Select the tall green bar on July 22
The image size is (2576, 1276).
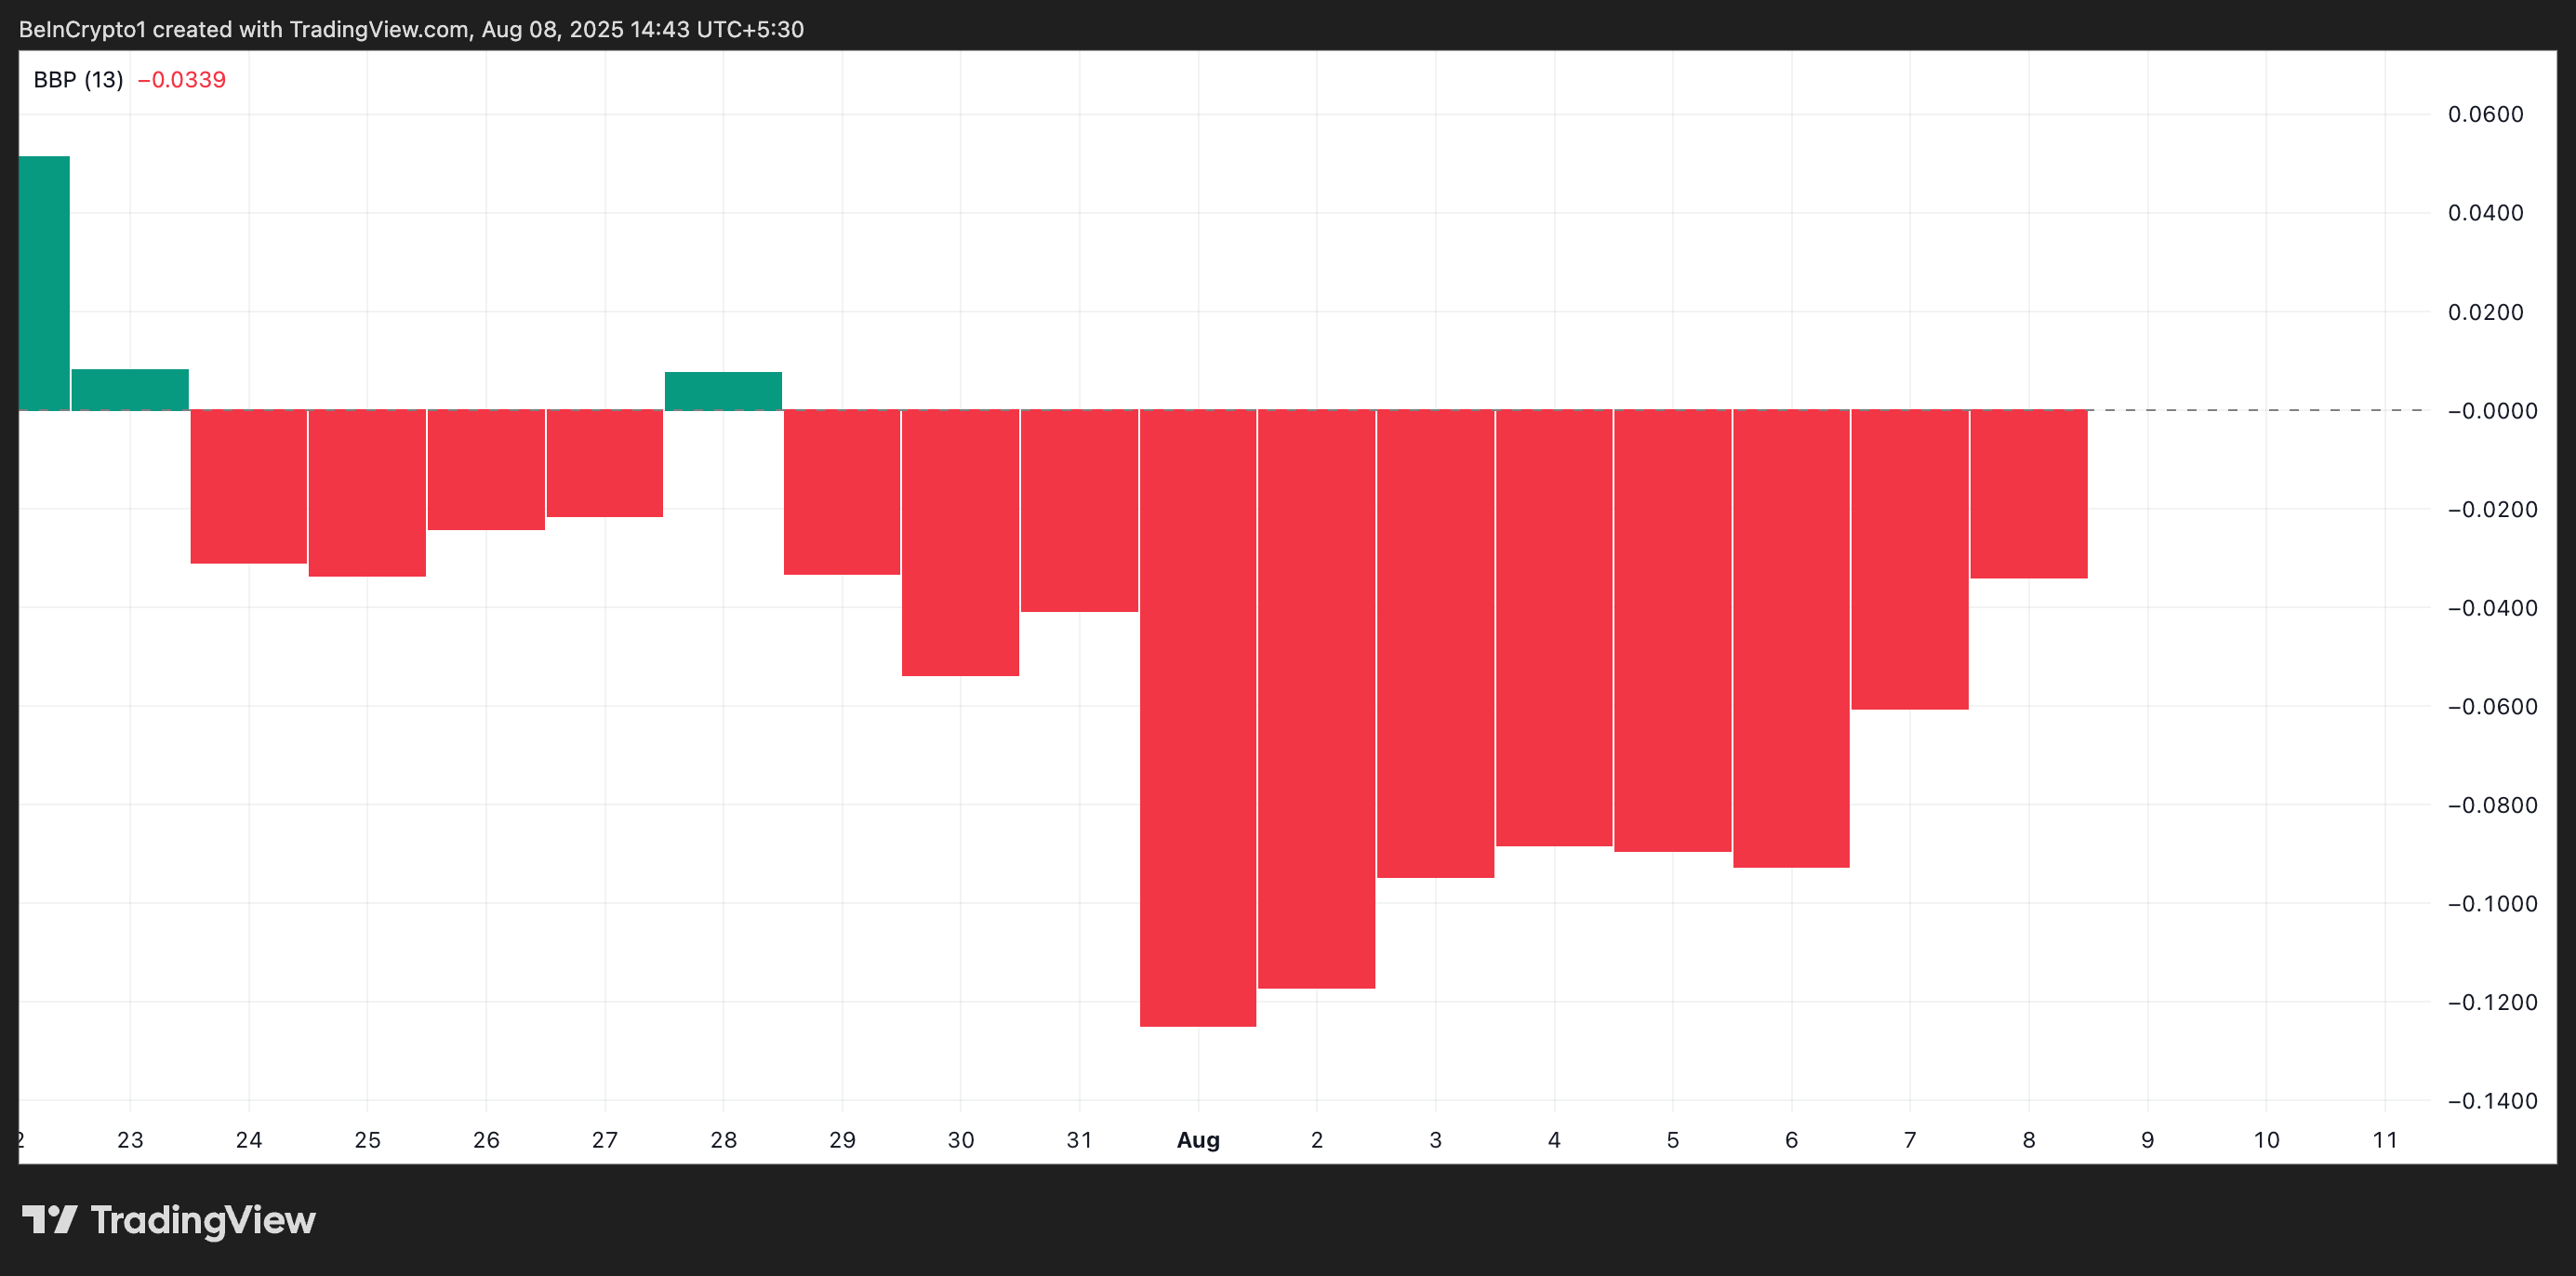pyautogui.click(x=44, y=280)
